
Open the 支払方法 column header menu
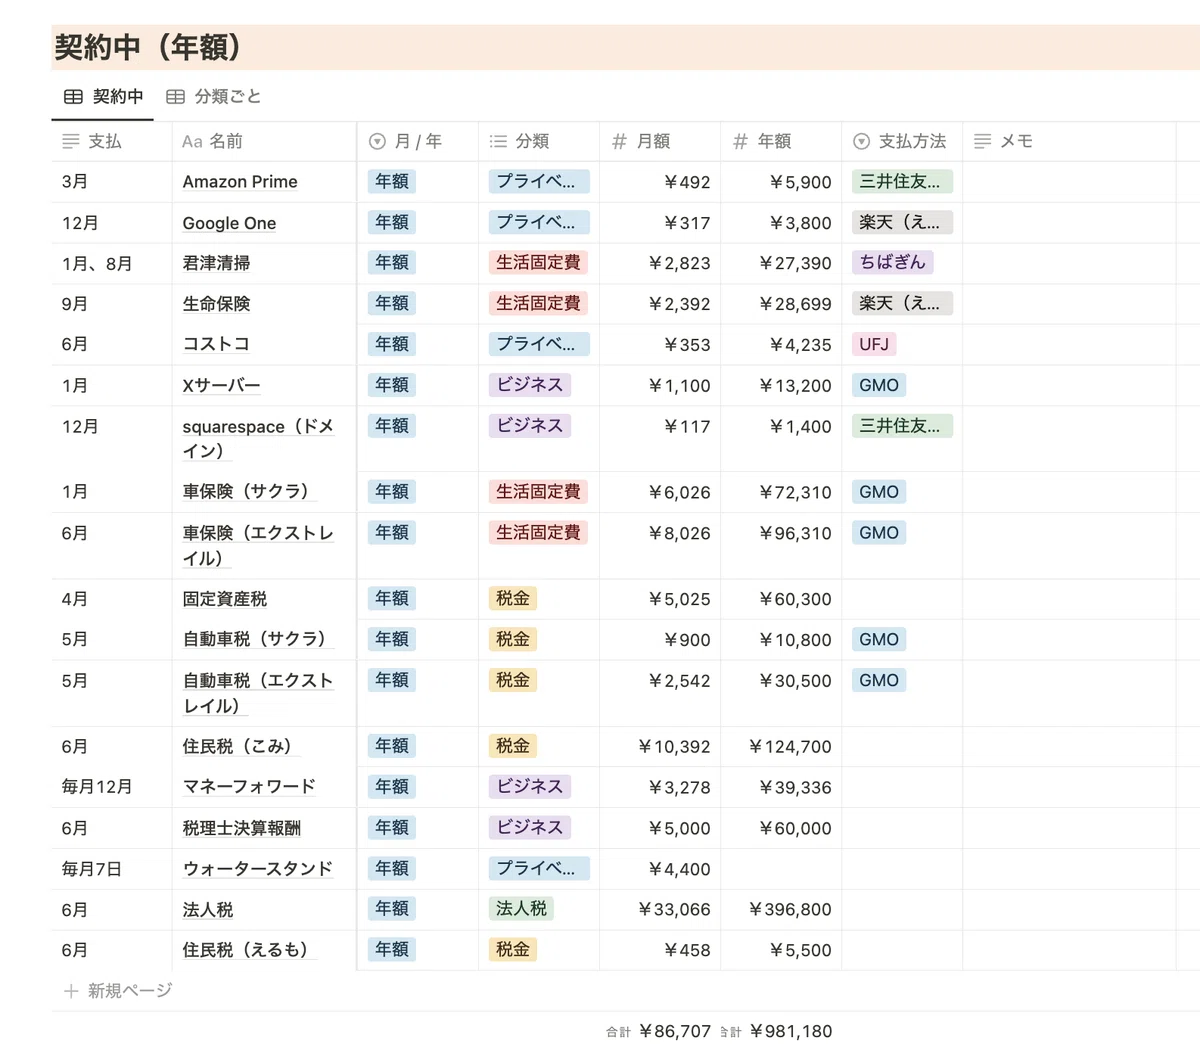tap(902, 142)
